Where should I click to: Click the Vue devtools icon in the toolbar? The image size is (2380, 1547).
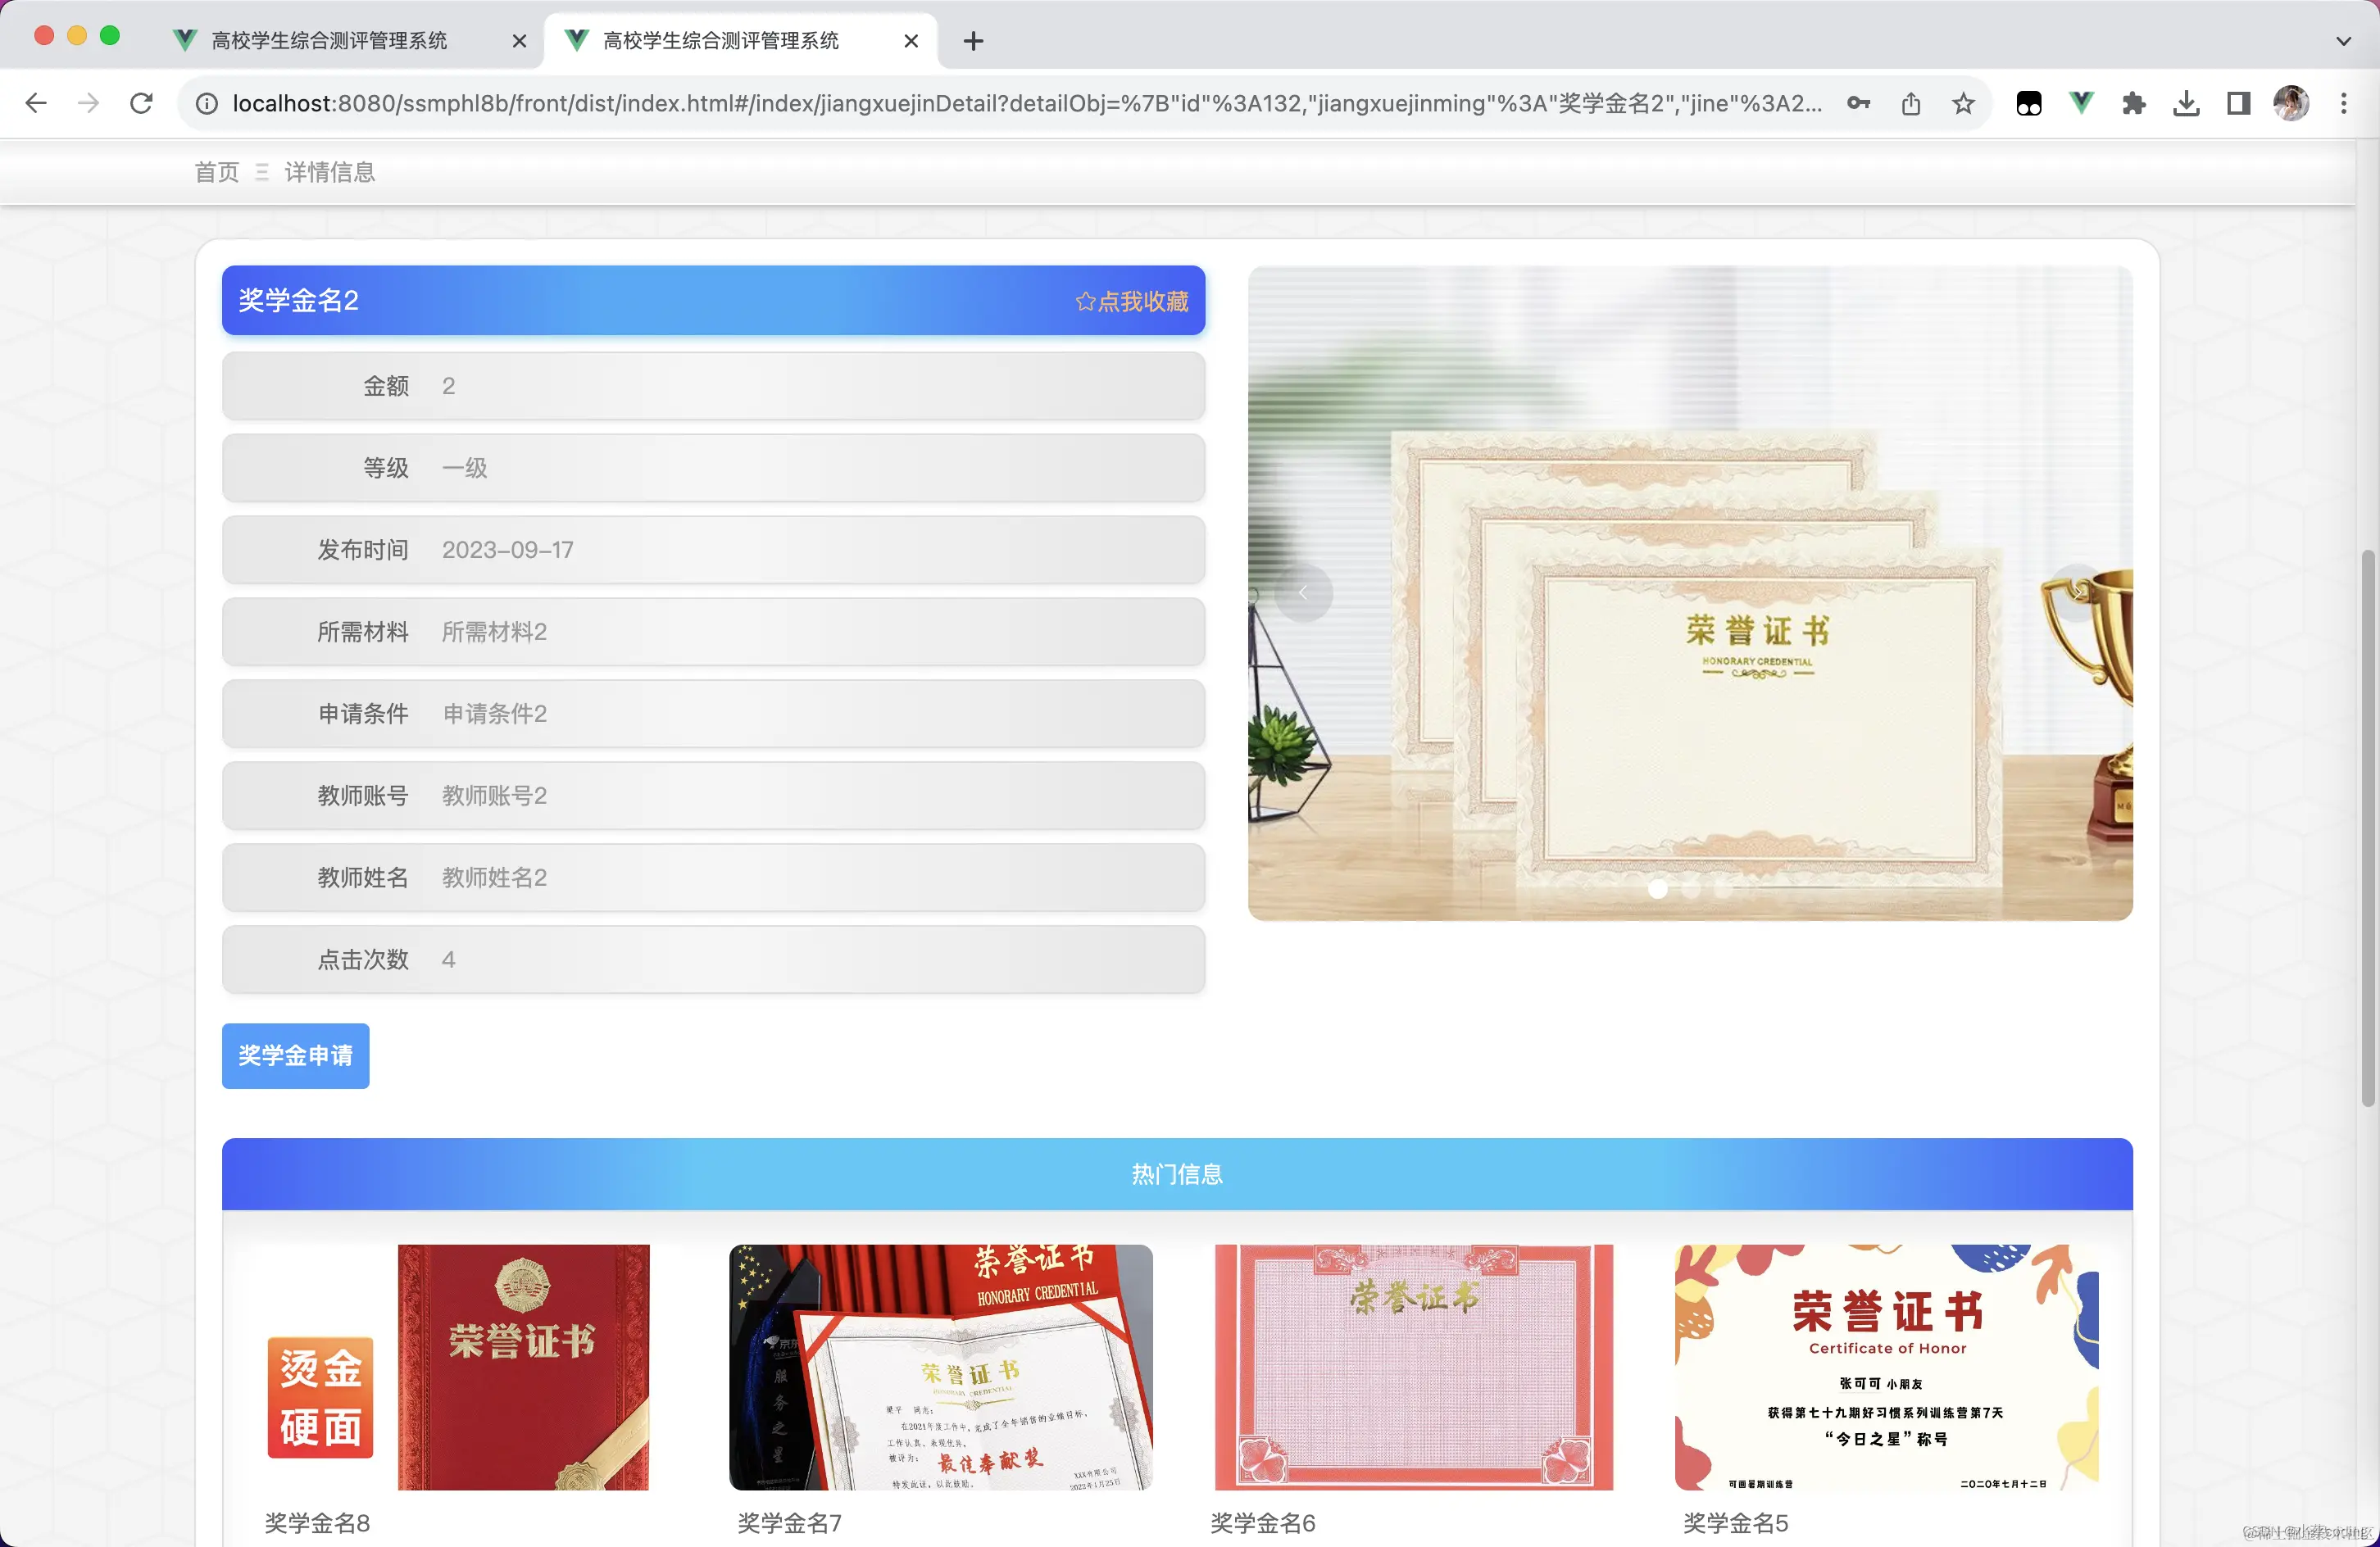point(2081,103)
